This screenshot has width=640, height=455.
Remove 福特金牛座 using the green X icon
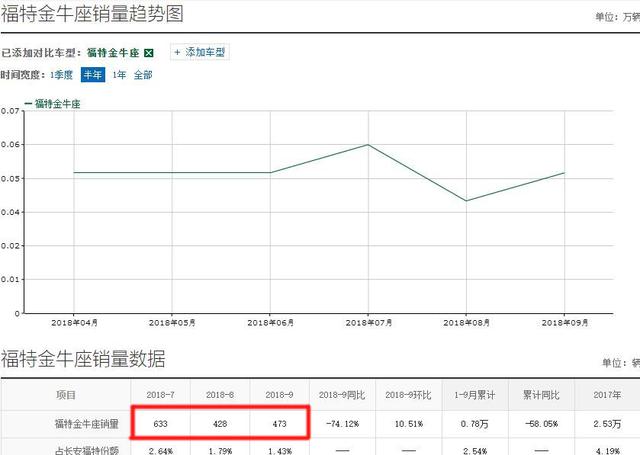[x=149, y=53]
